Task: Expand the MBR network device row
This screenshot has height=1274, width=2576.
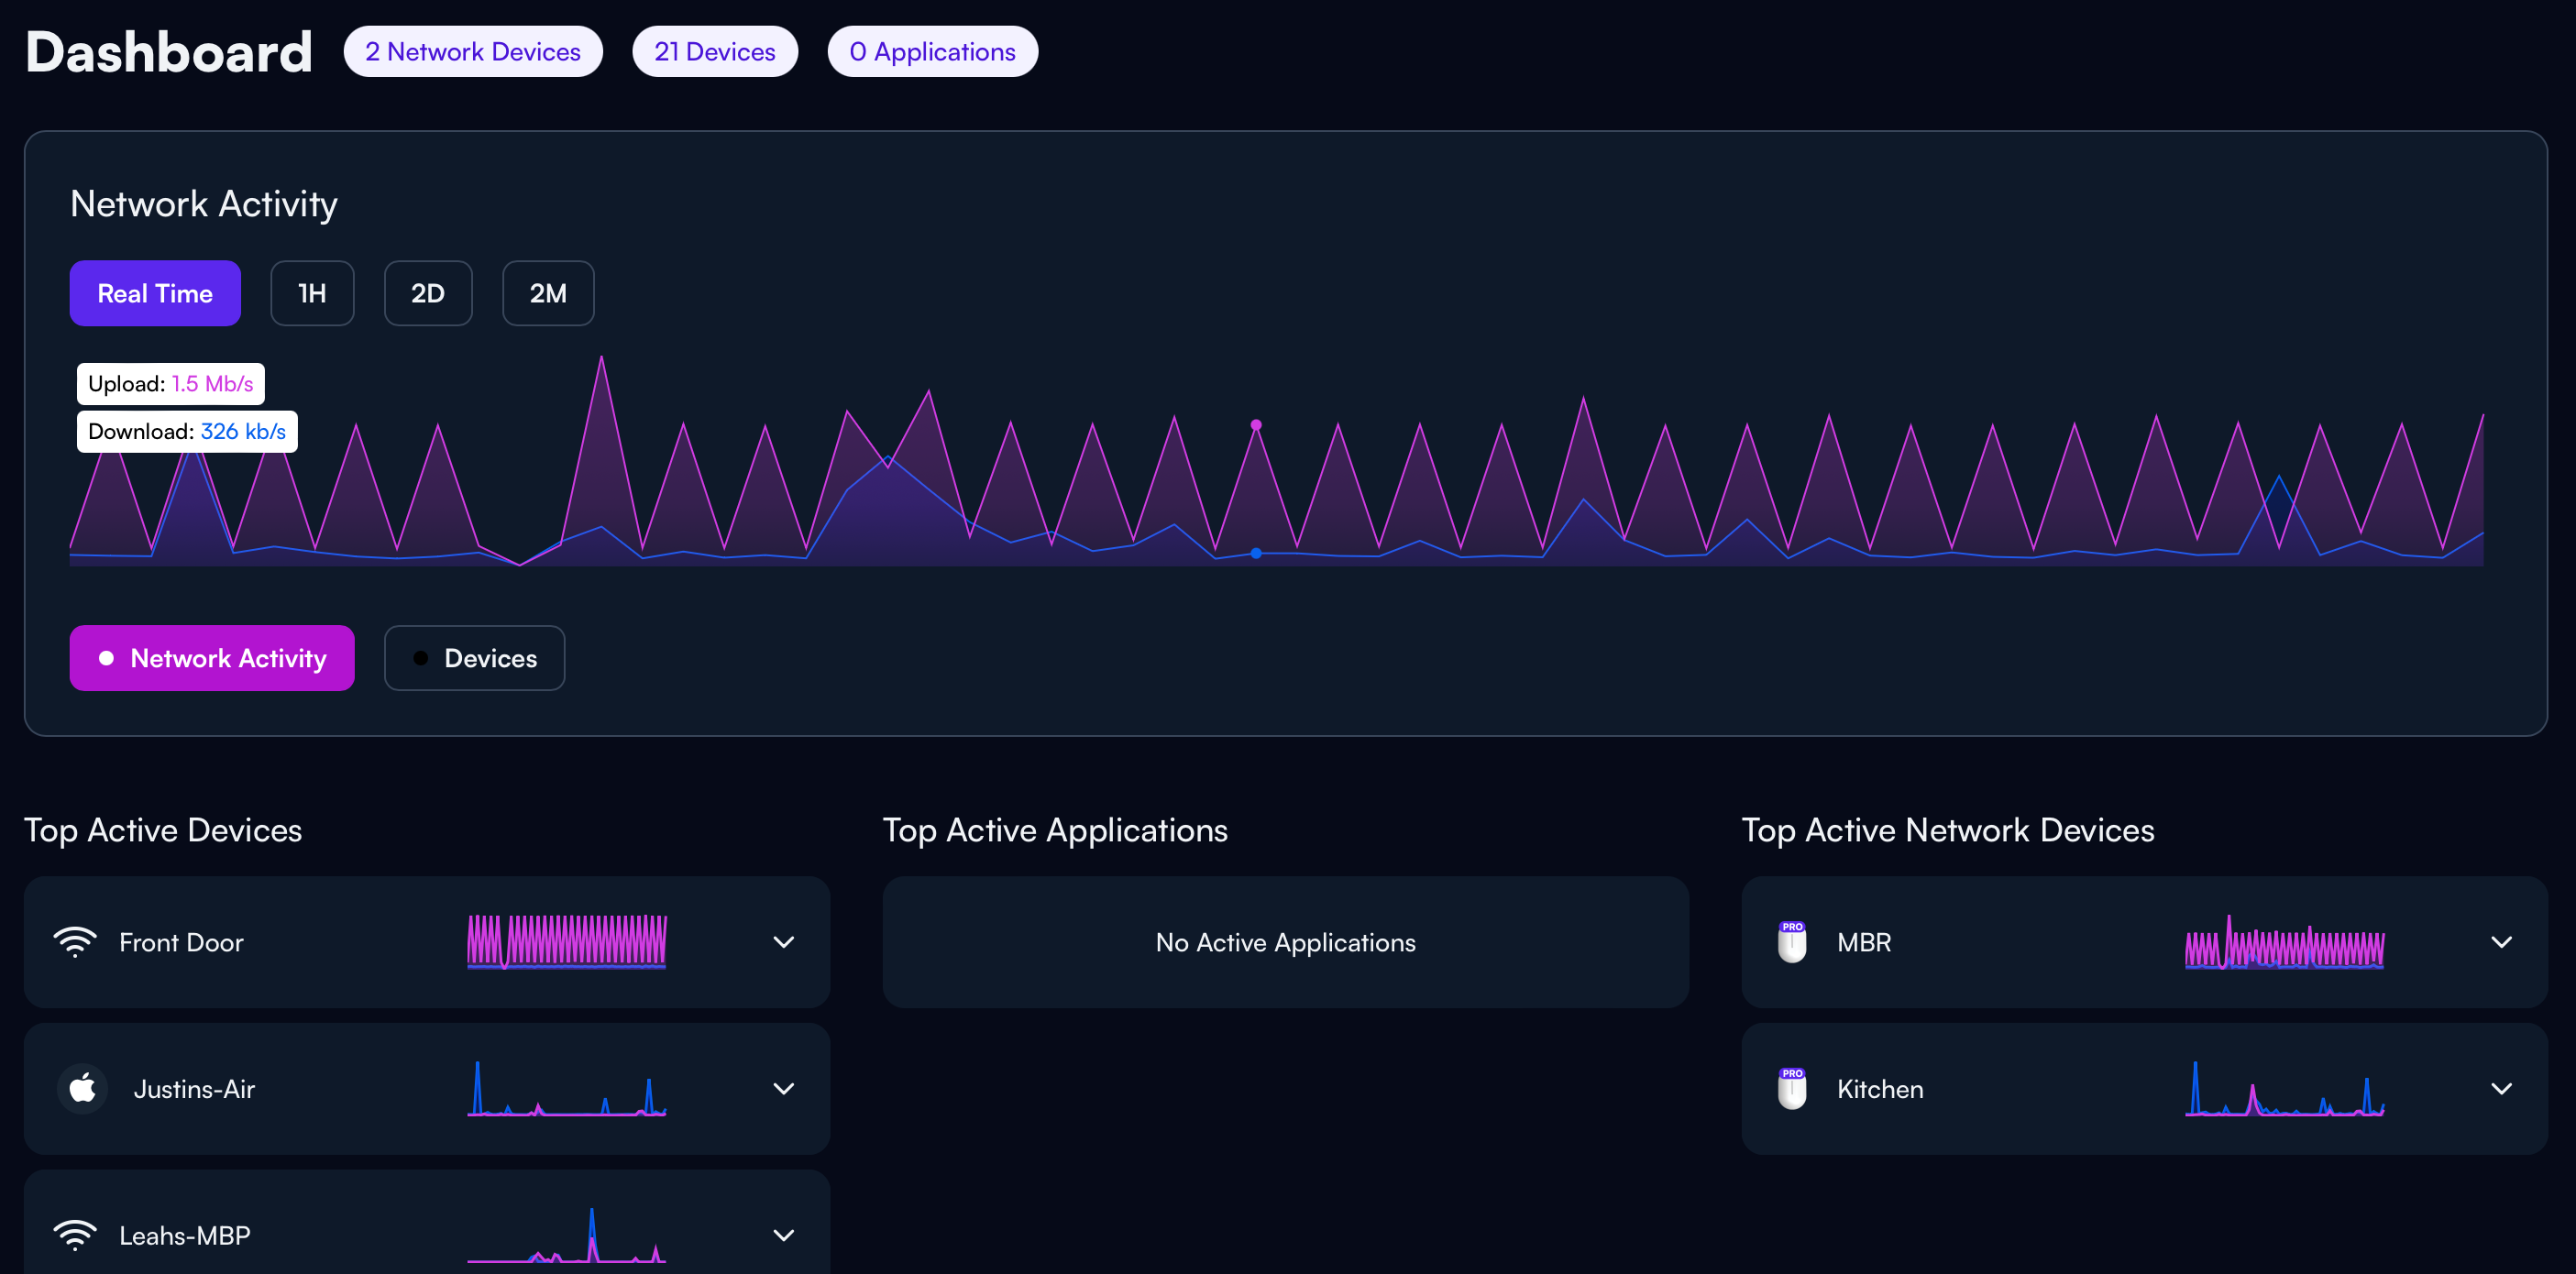Action: coord(2501,942)
